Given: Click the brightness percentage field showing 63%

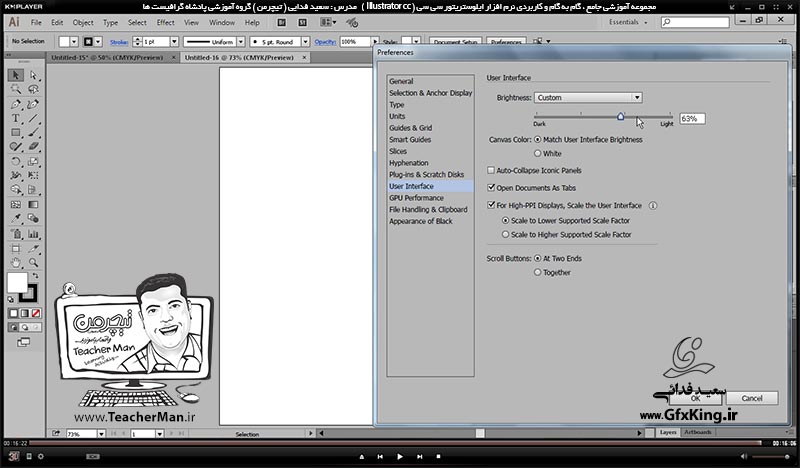Looking at the screenshot, I should point(692,119).
